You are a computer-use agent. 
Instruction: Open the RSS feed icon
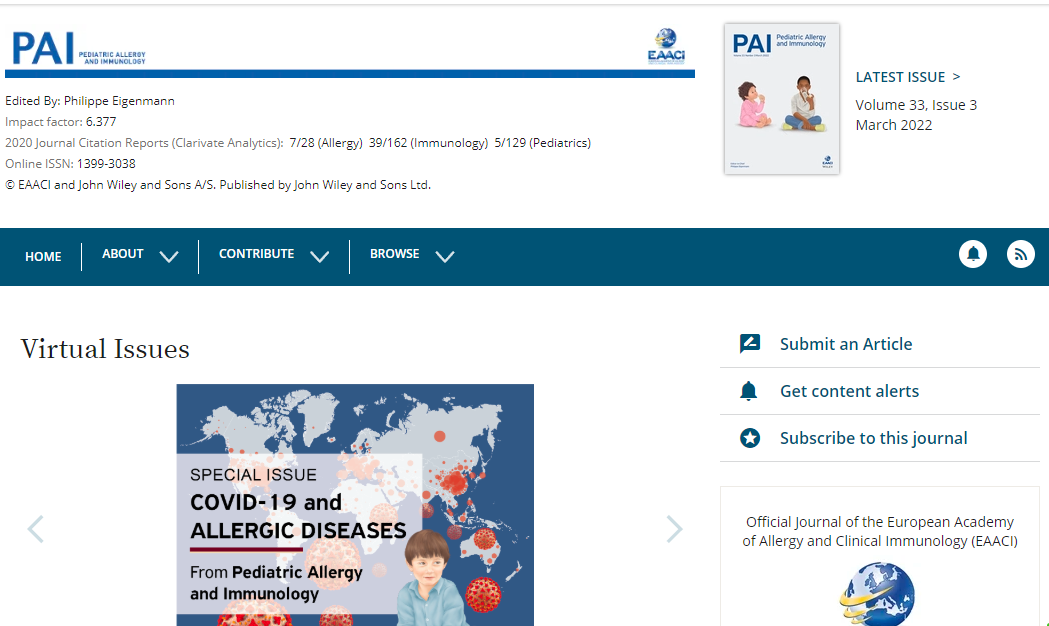pyautogui.click(x=1020, y=255)
